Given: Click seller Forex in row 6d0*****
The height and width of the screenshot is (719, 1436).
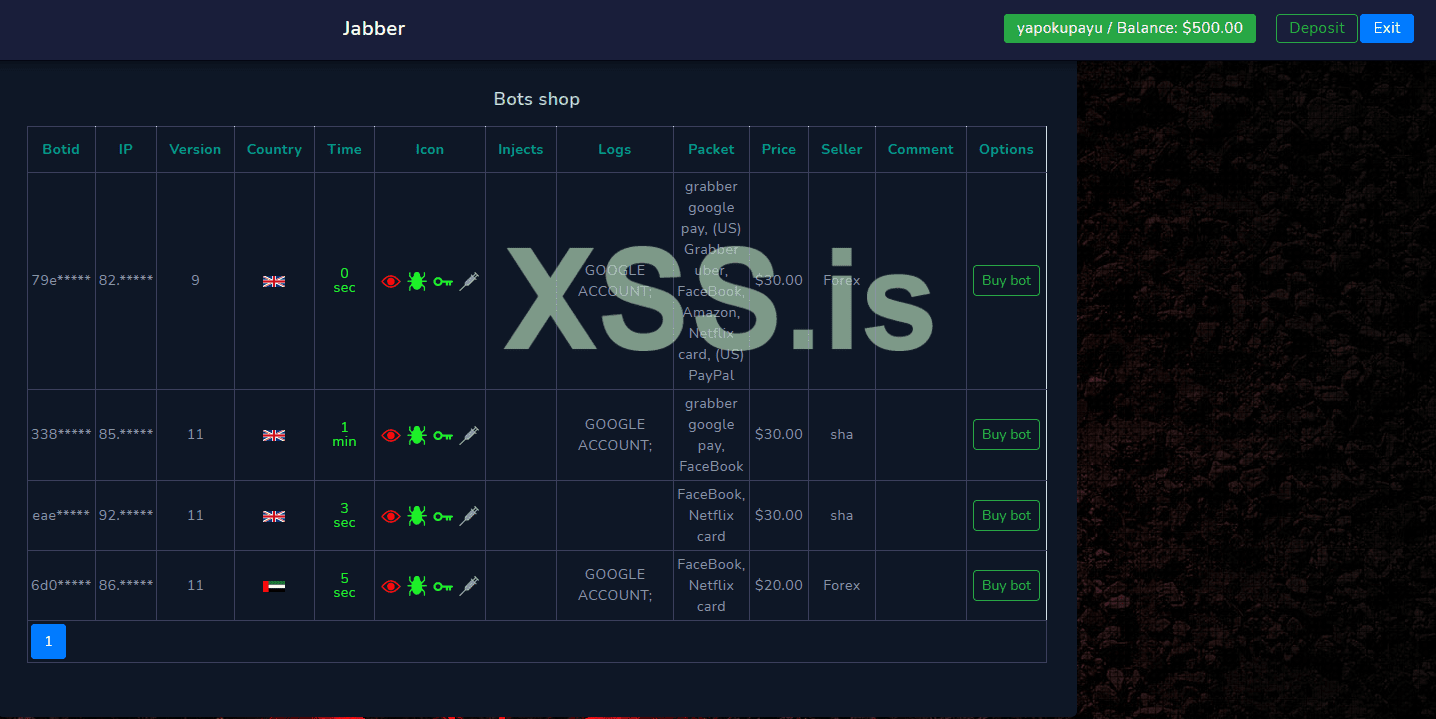Looking at the screenshot, I should click(x=842, y=586).
